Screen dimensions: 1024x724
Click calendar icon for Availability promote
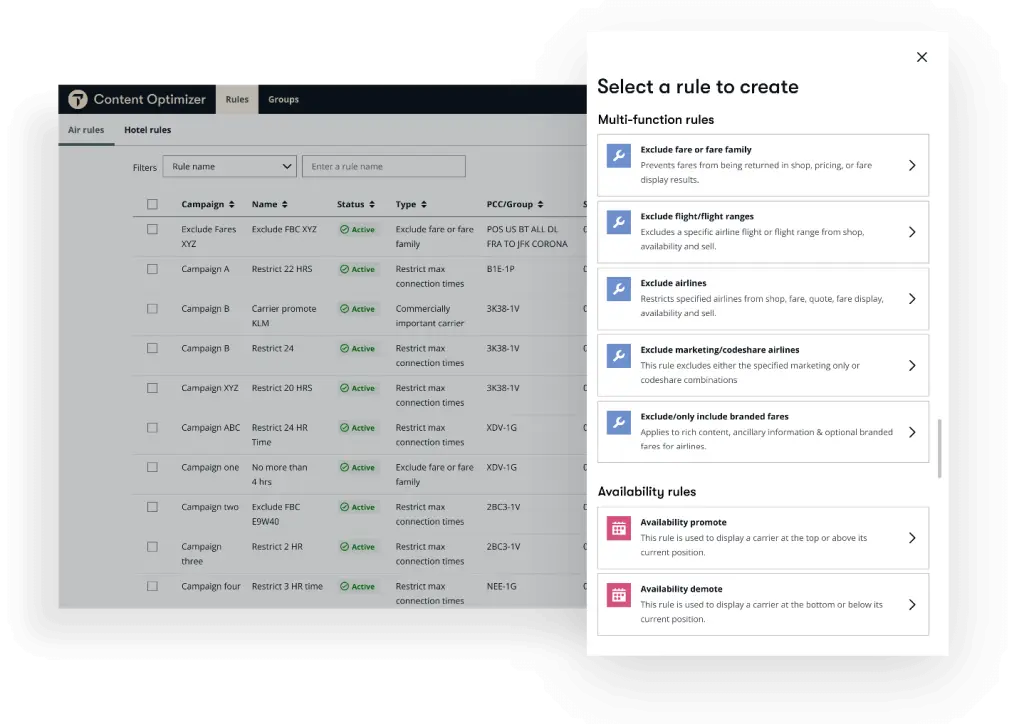coord(619,529)
